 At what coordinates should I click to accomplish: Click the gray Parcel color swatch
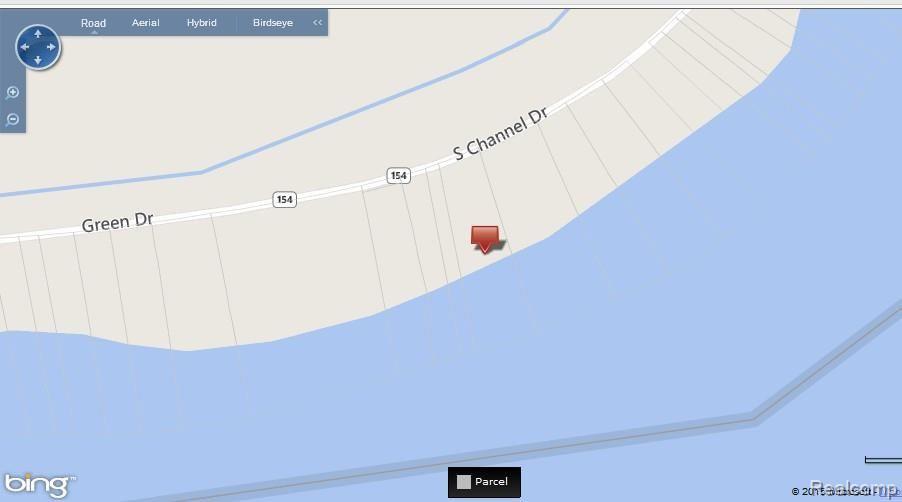pos(464,482)
